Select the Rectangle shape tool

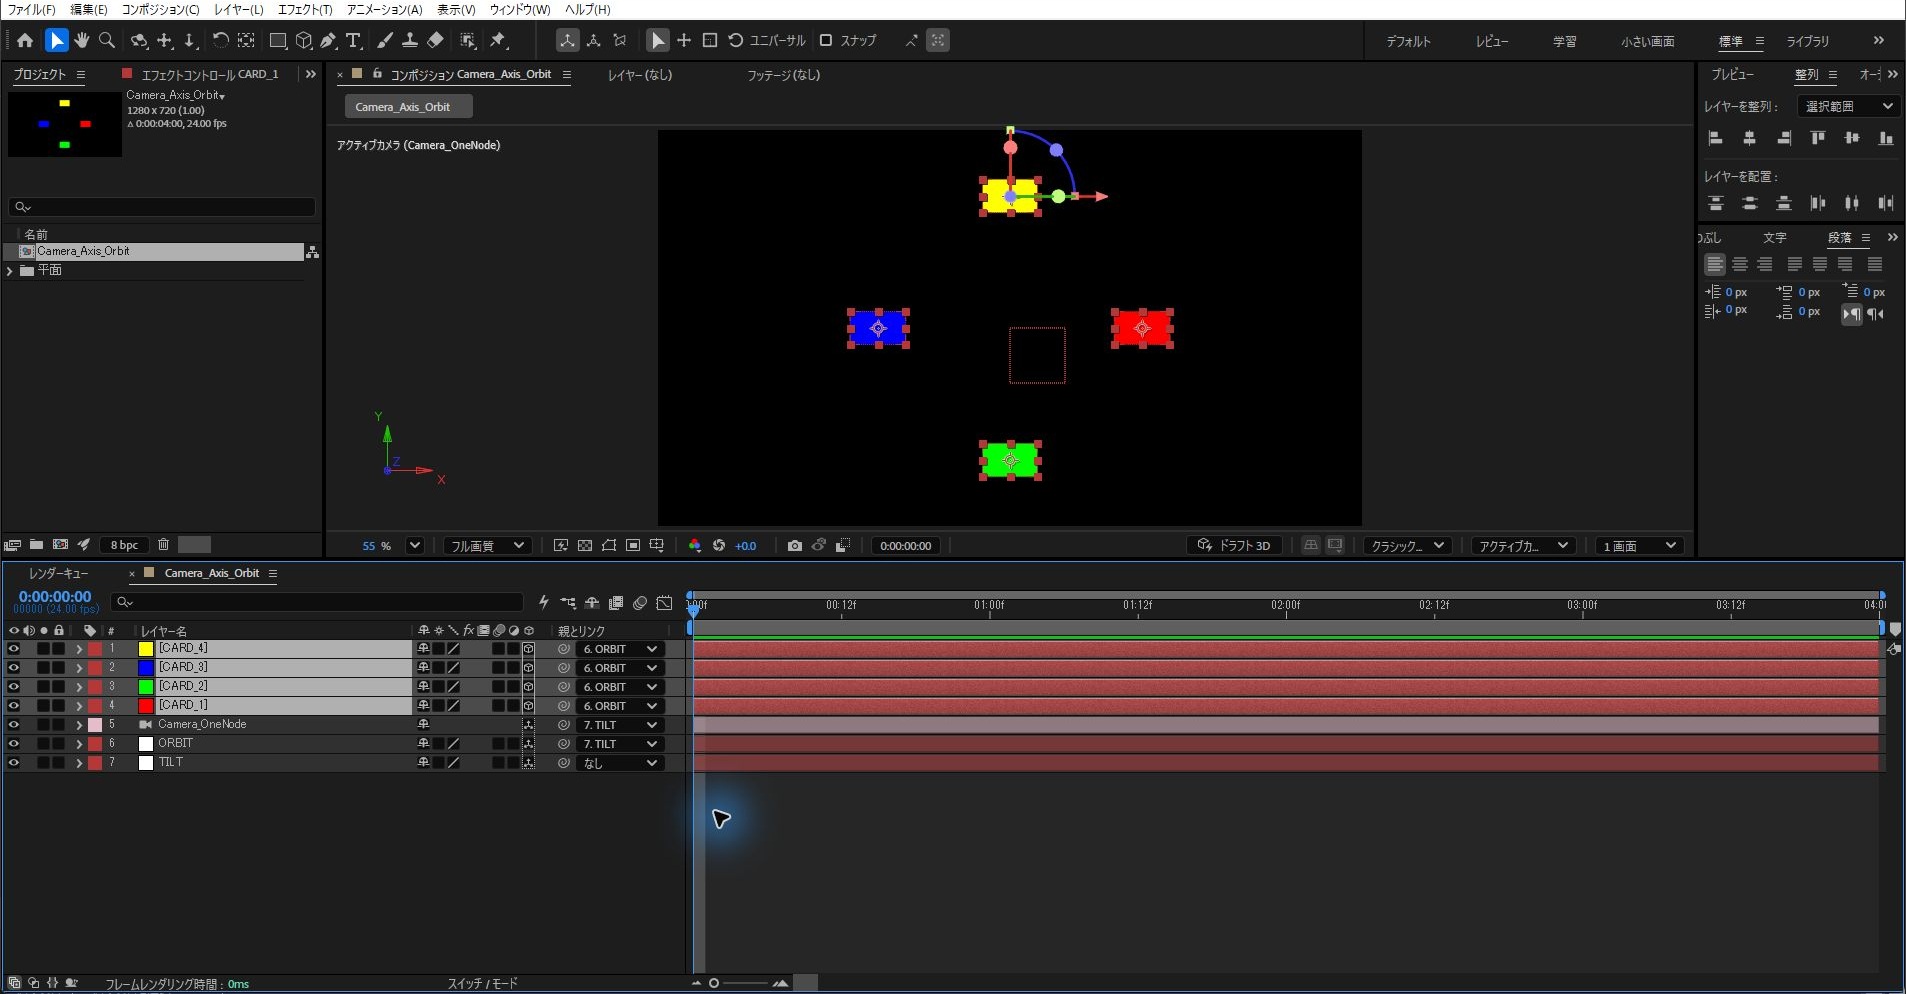pyautogui.click(x=278, y=41)
